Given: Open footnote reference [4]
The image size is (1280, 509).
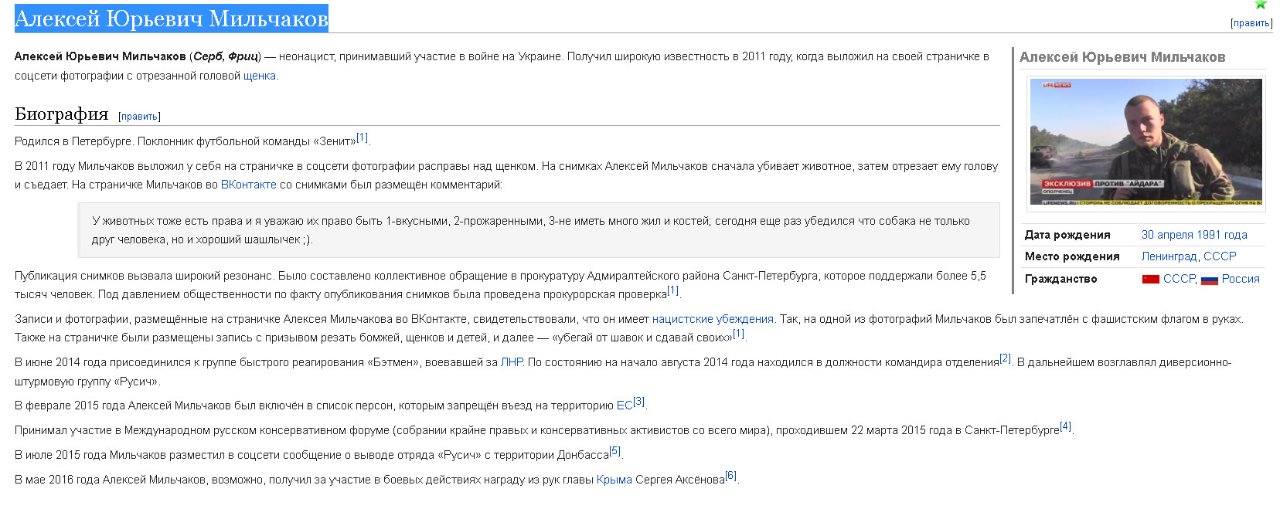Looking at the screenshot, I should [1065, 426].
